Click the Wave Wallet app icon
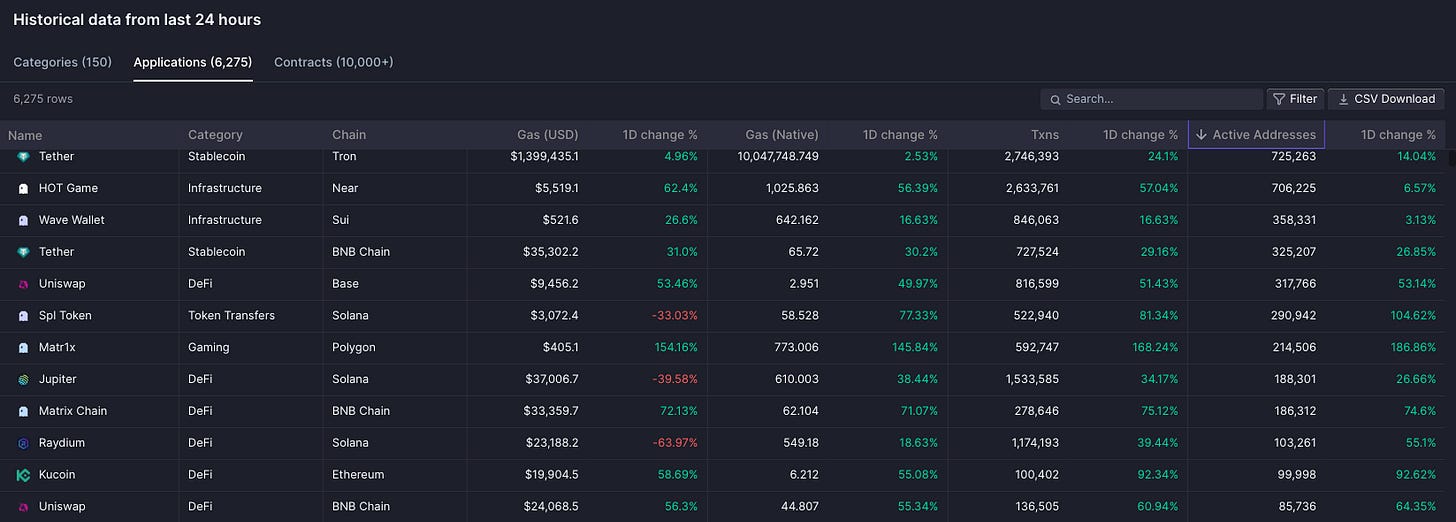Image resolution: width=1456 pixels, height=522 pixels. click(24, 220)
